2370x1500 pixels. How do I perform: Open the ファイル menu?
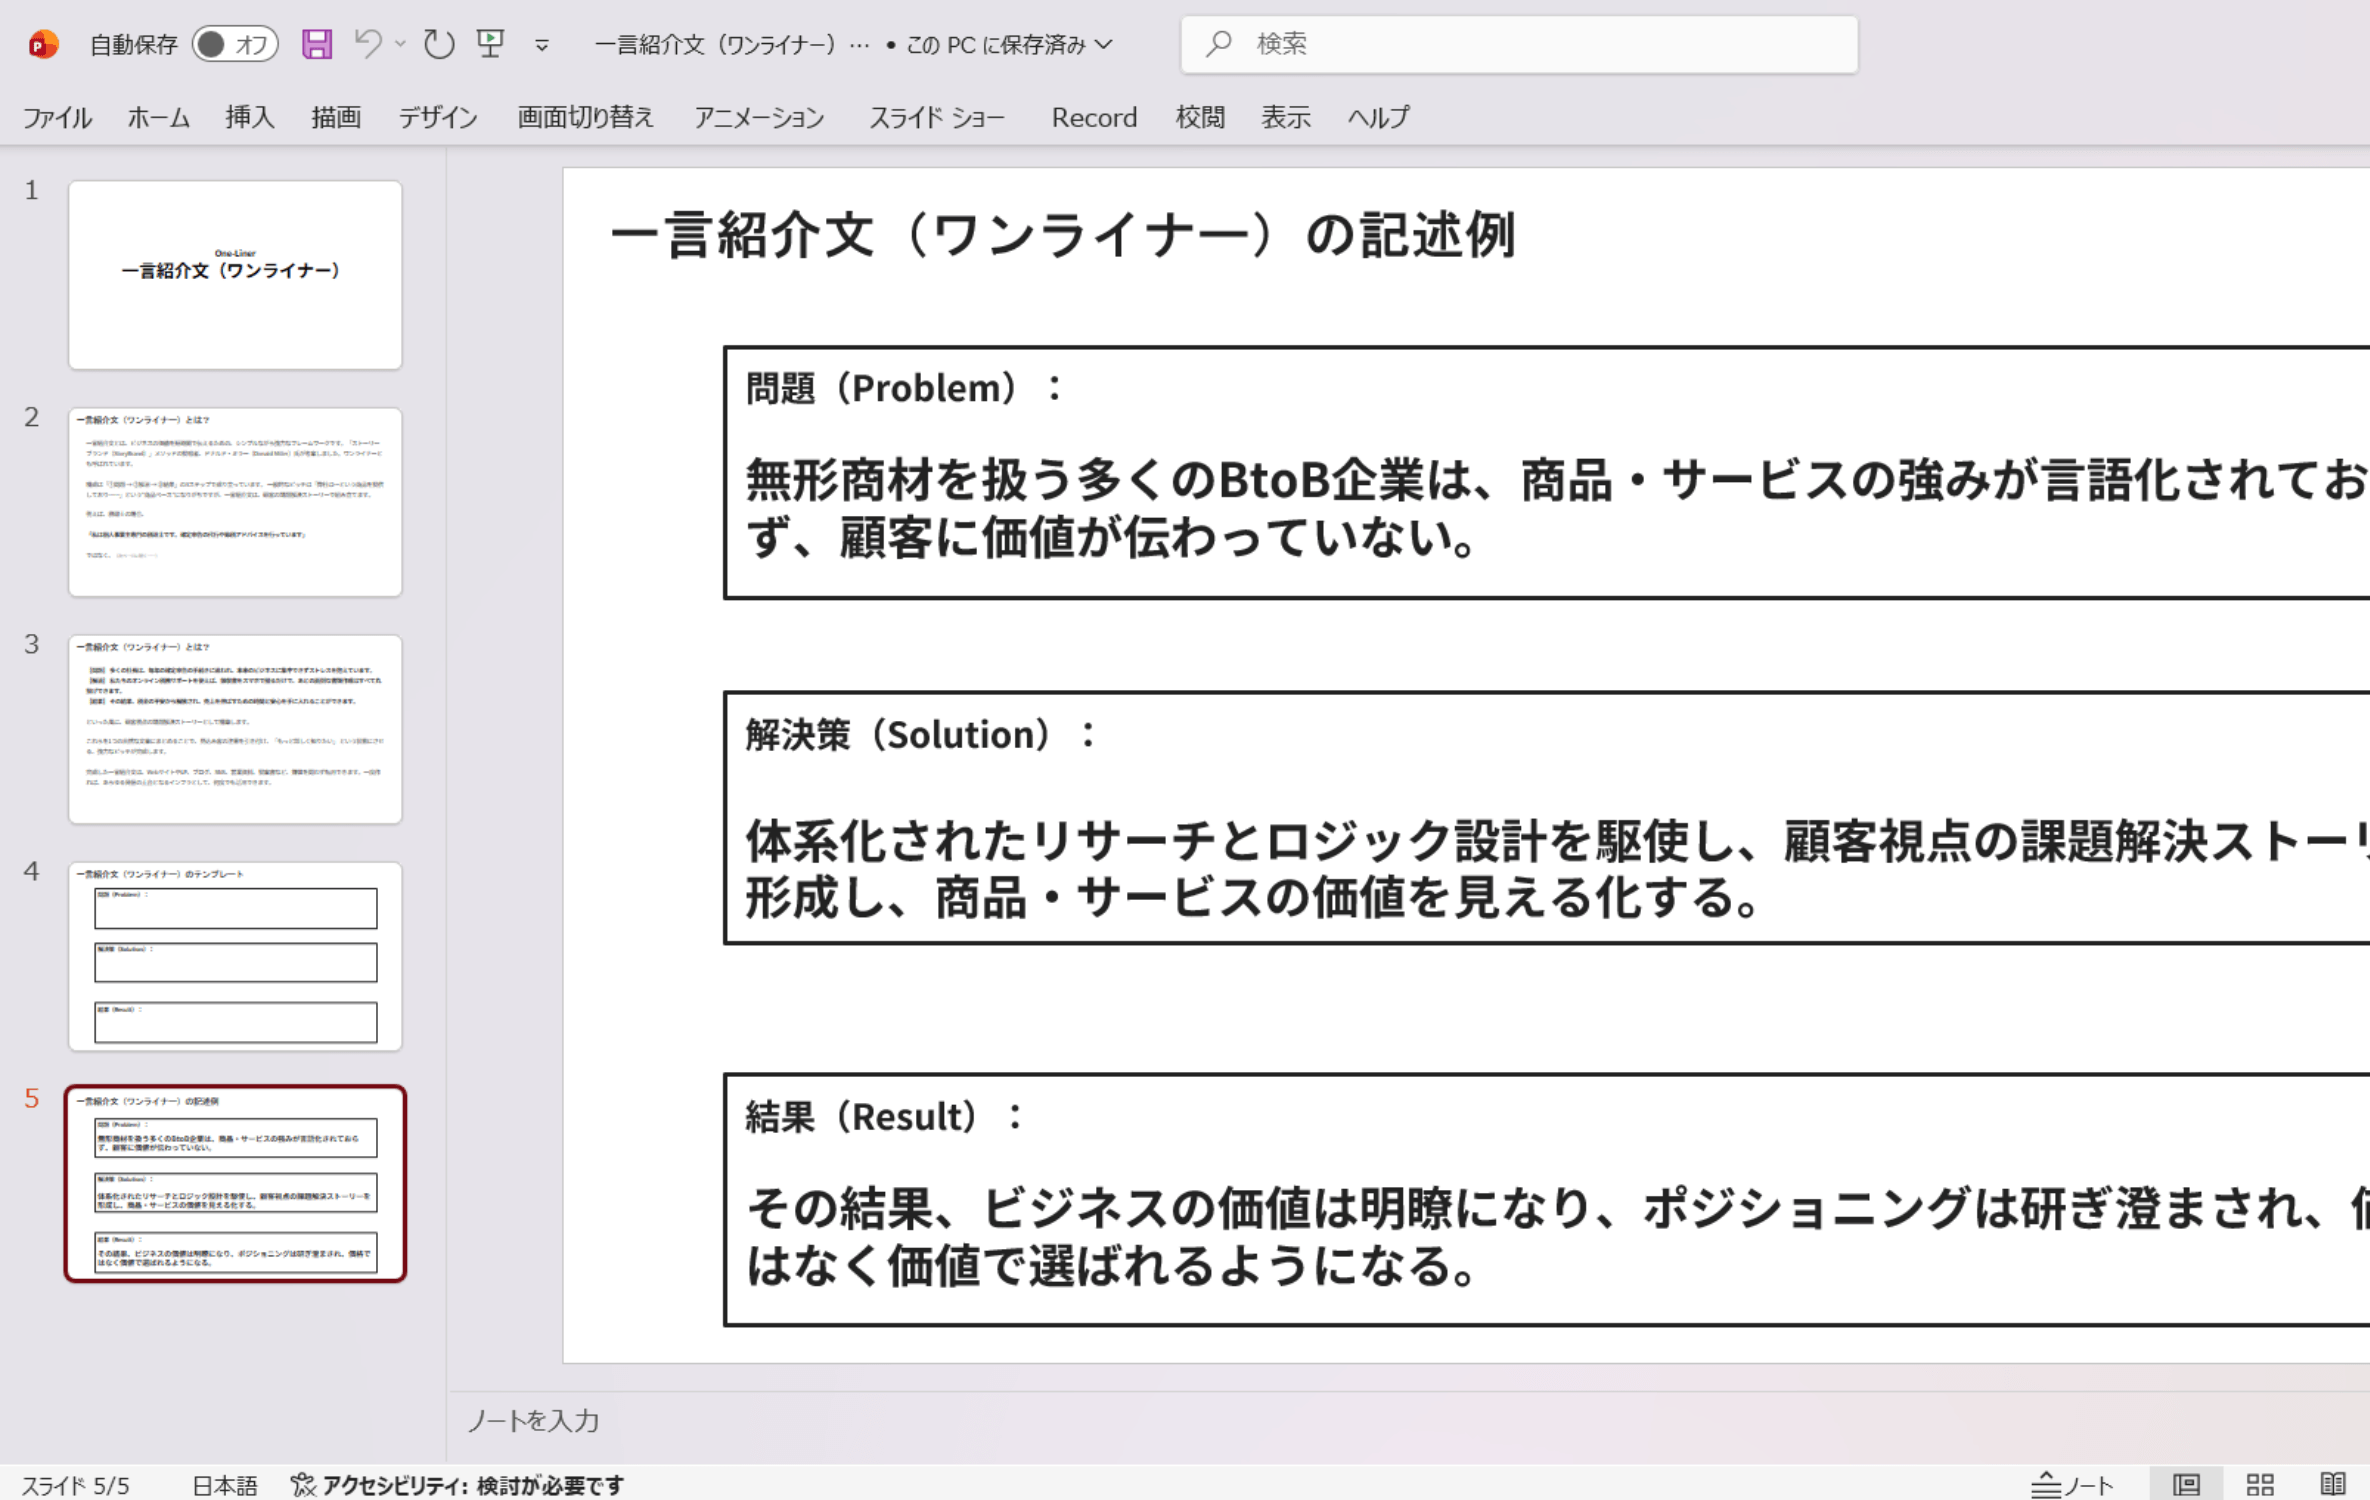(x=57, y=118)
